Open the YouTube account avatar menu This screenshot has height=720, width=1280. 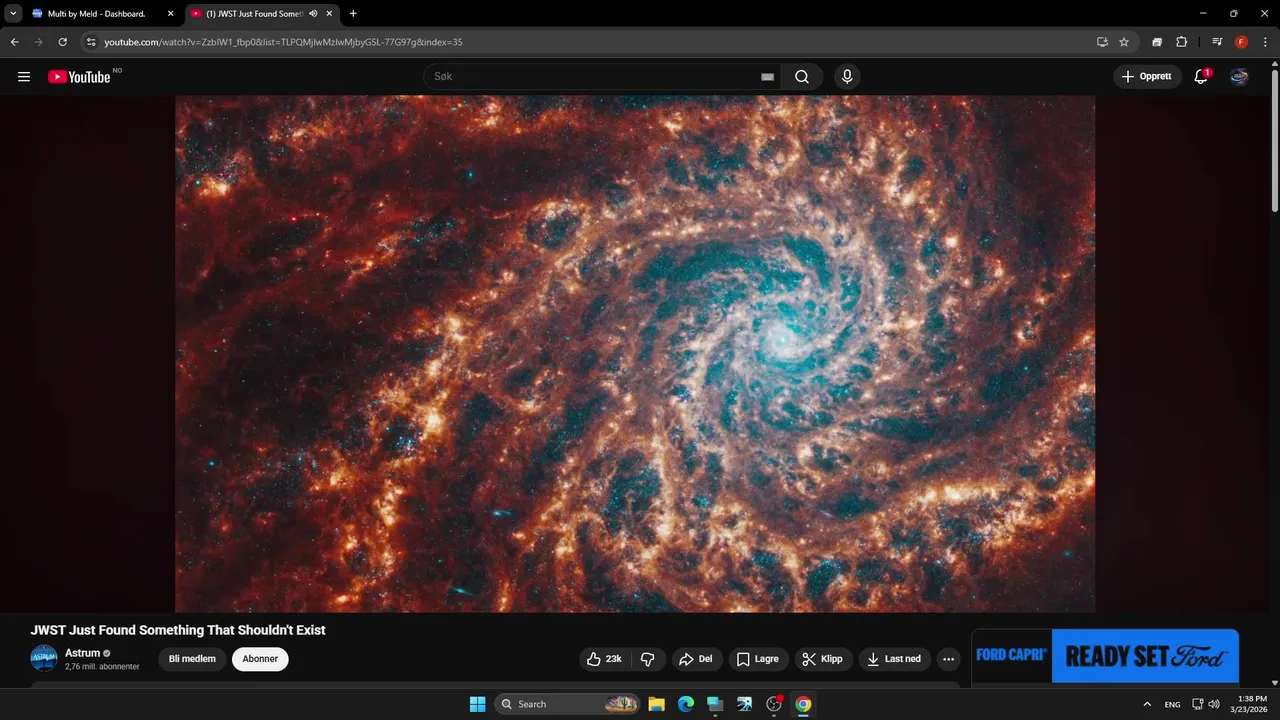point(1239,77)
